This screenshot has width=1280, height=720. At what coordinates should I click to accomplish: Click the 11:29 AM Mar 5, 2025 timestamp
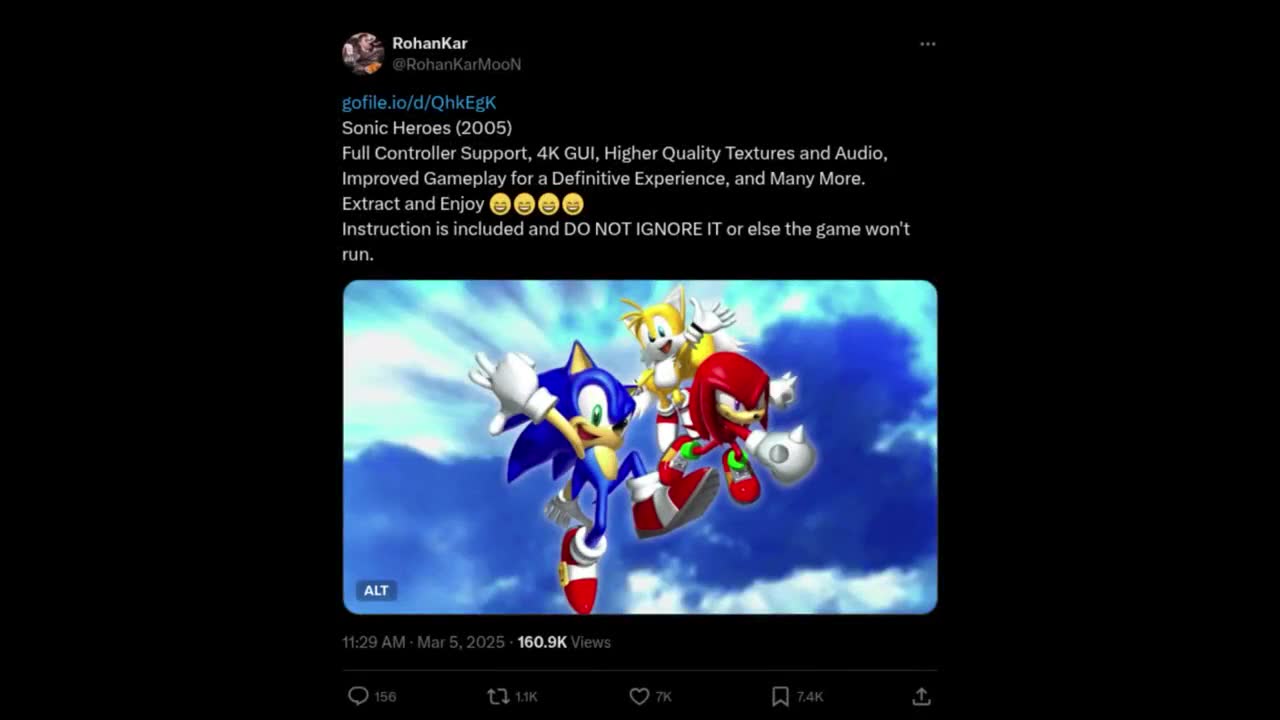coord(423,642)
